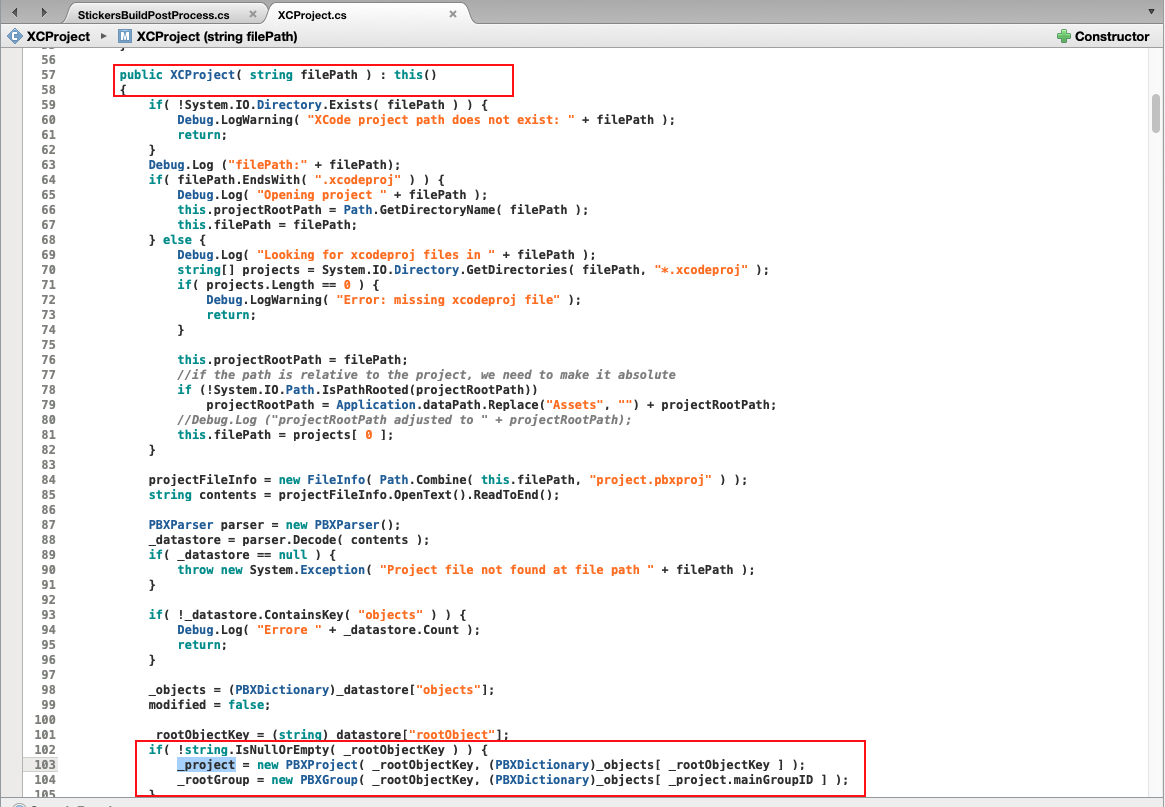Click line number 57 in the gutter
Screen dimensions: 1165x807
[48, 75]
